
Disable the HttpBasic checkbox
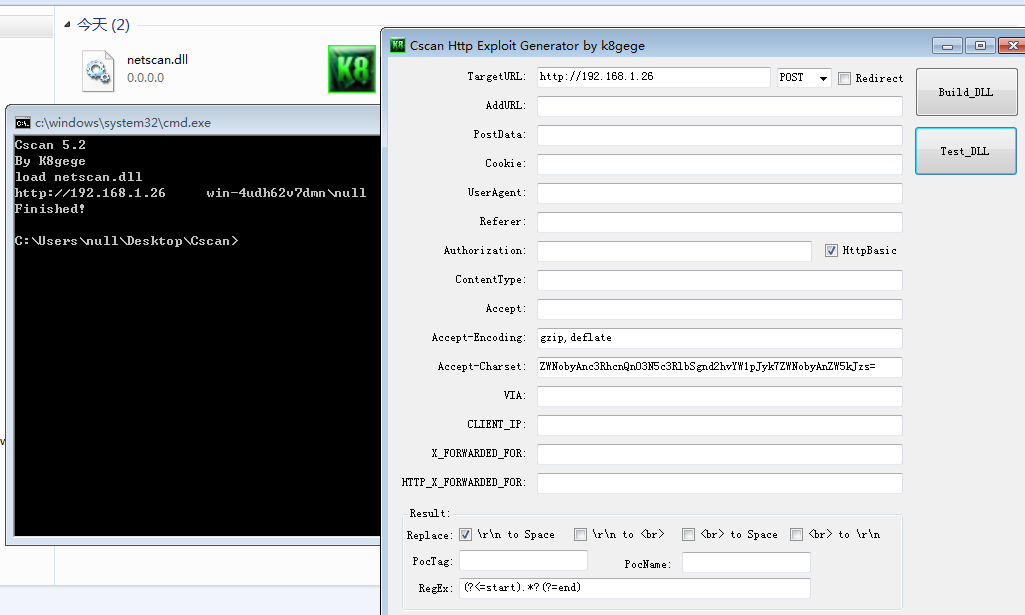pos(831,250)
